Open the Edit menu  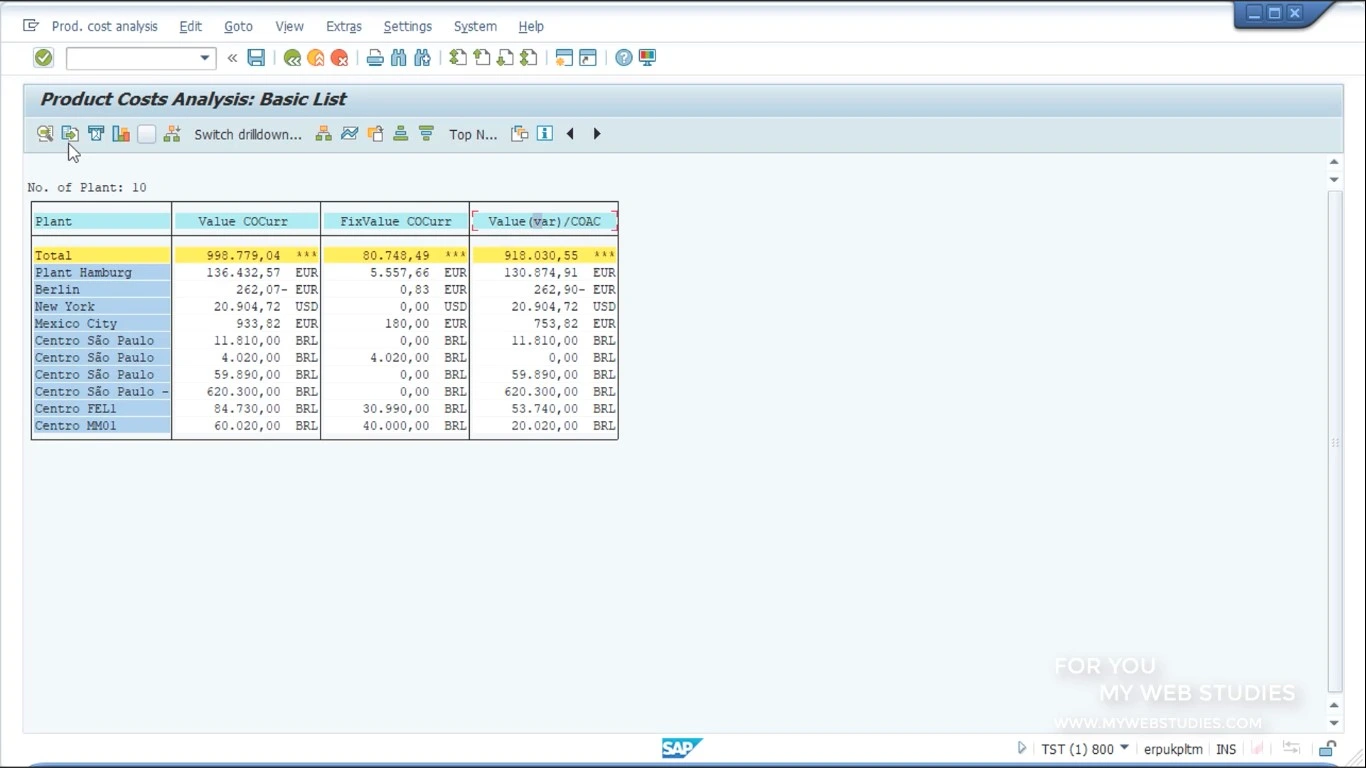point(190,26)
